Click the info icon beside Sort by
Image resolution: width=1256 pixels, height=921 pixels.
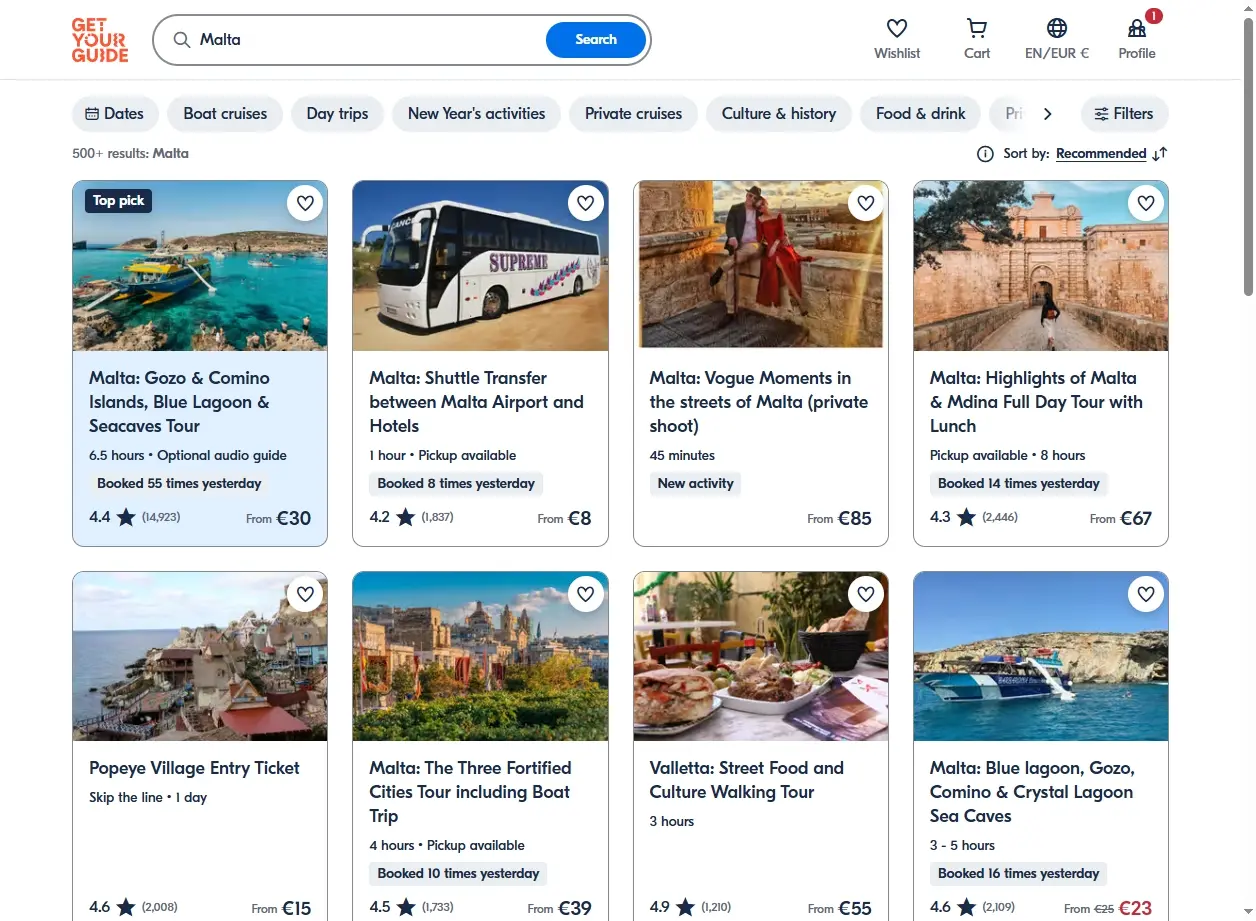click(985, 154)
